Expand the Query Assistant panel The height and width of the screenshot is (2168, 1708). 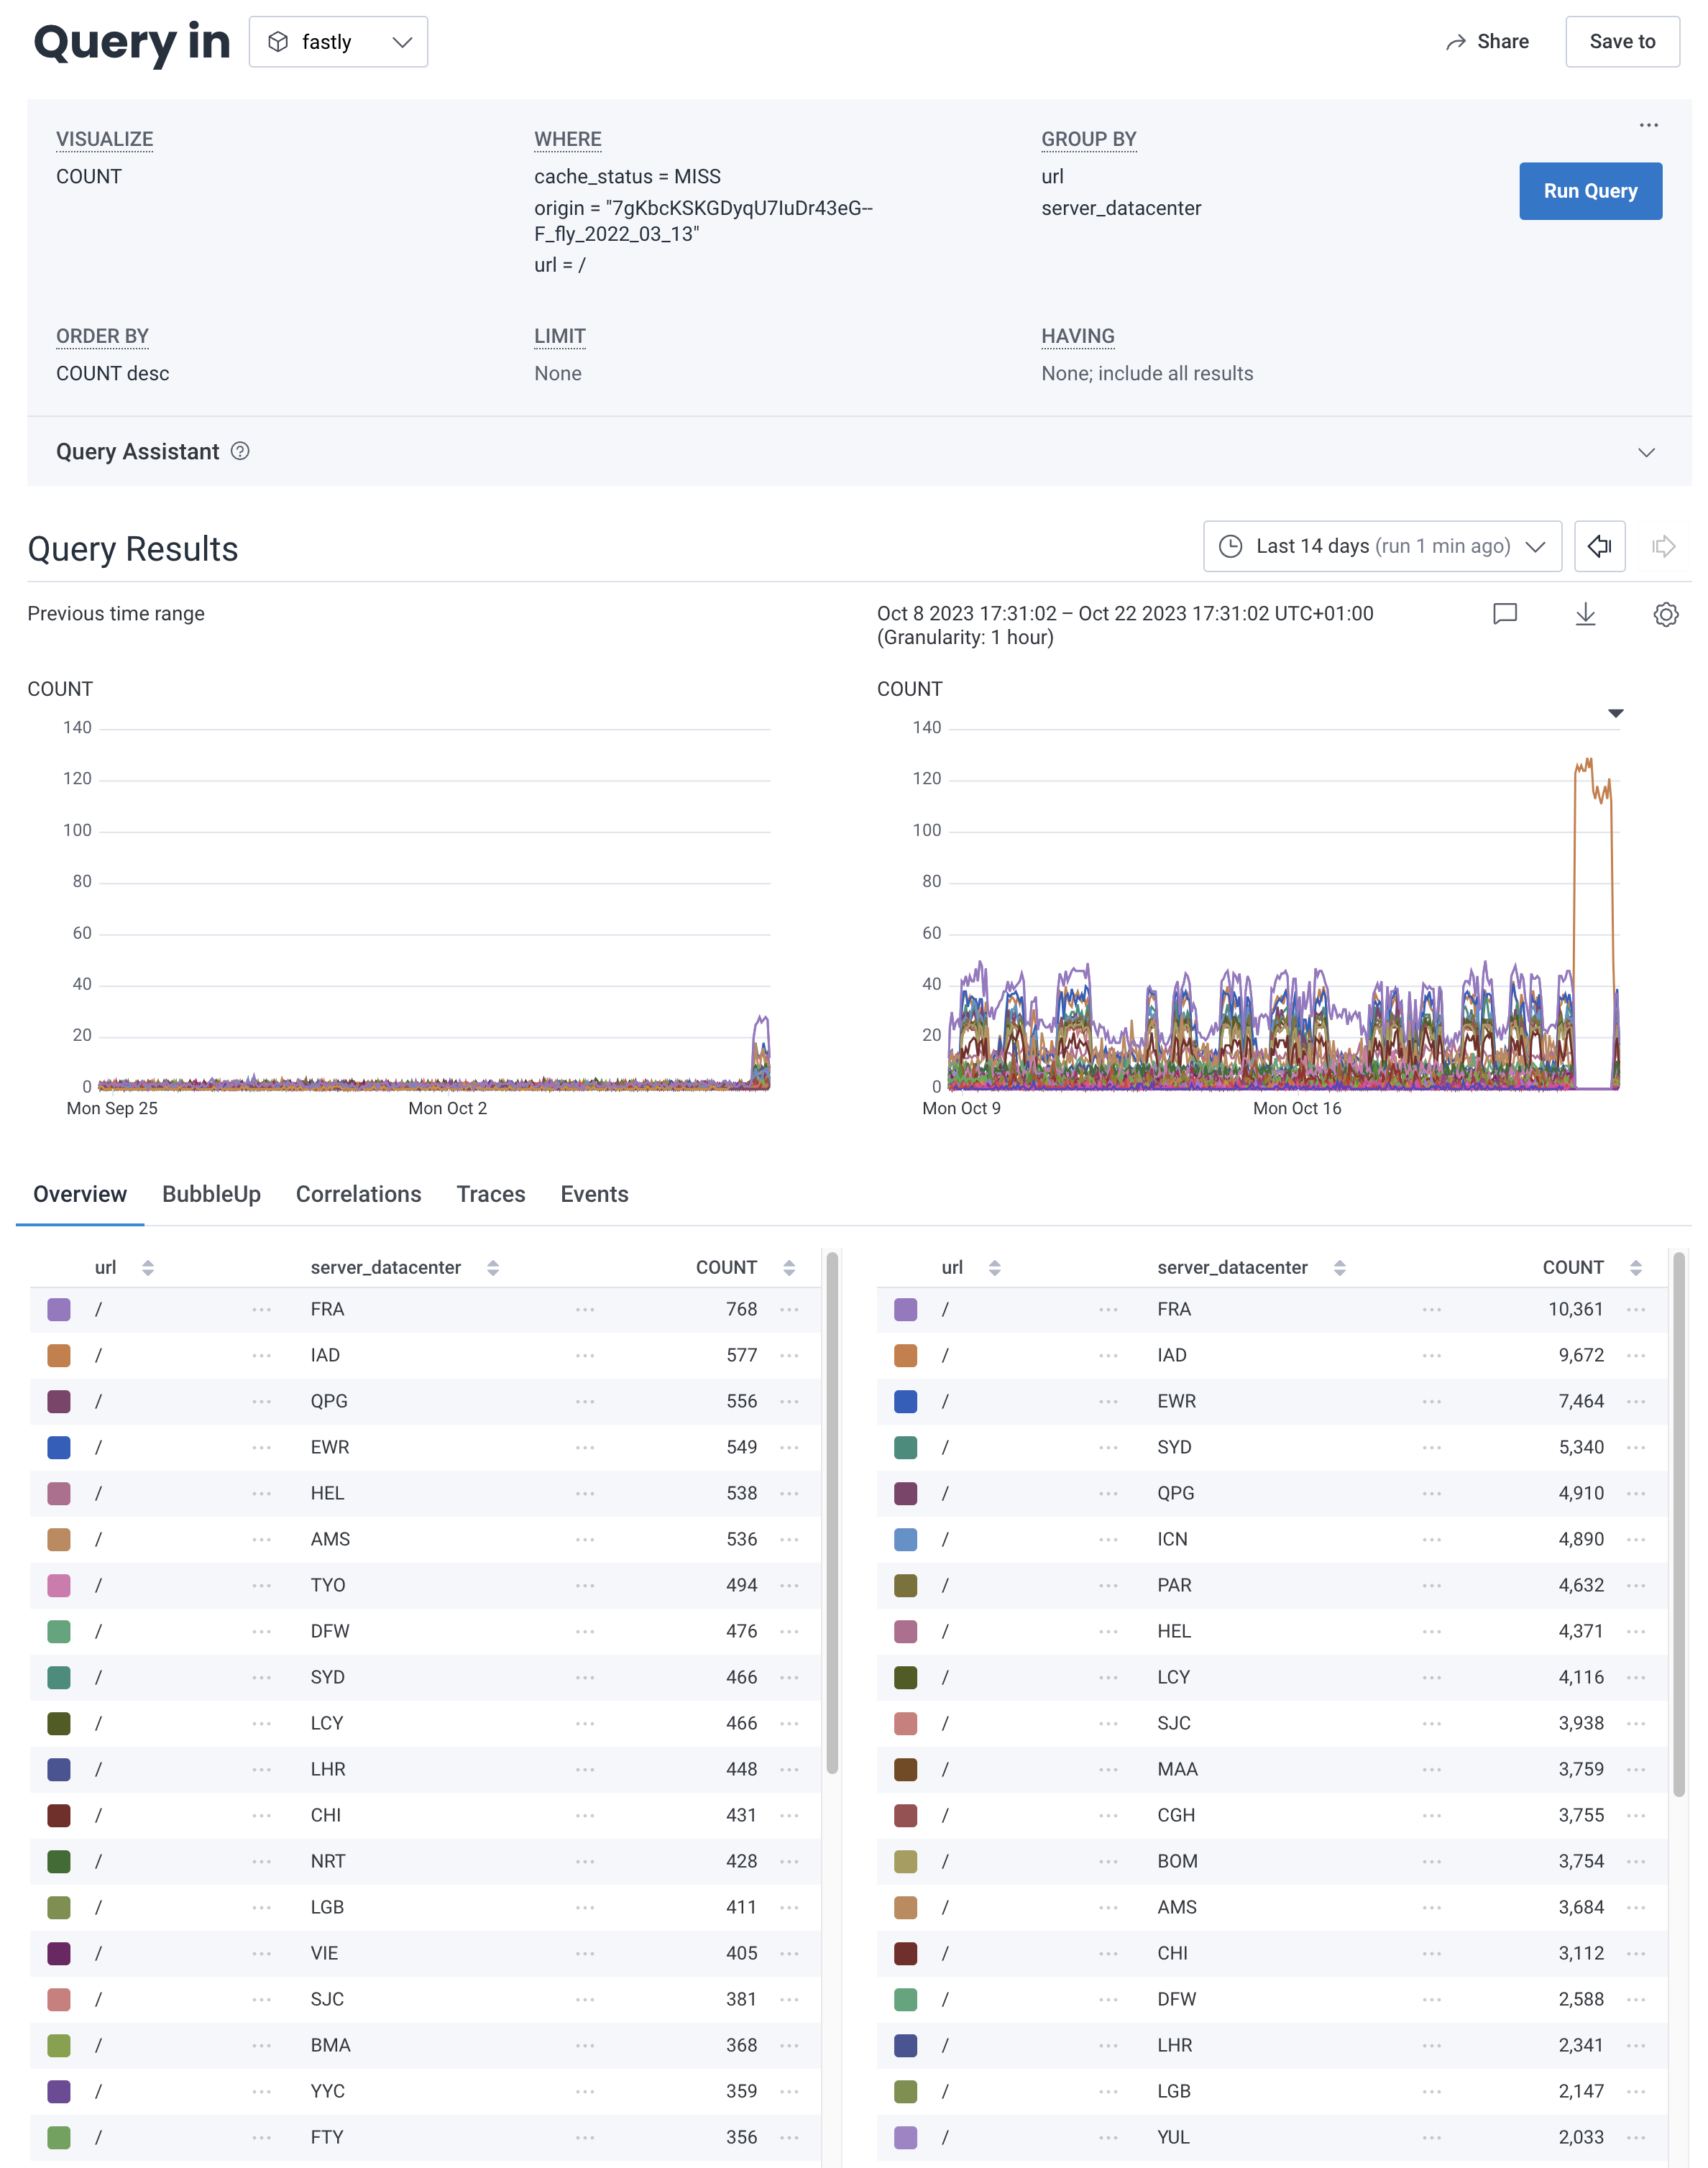pos(1648,452)
